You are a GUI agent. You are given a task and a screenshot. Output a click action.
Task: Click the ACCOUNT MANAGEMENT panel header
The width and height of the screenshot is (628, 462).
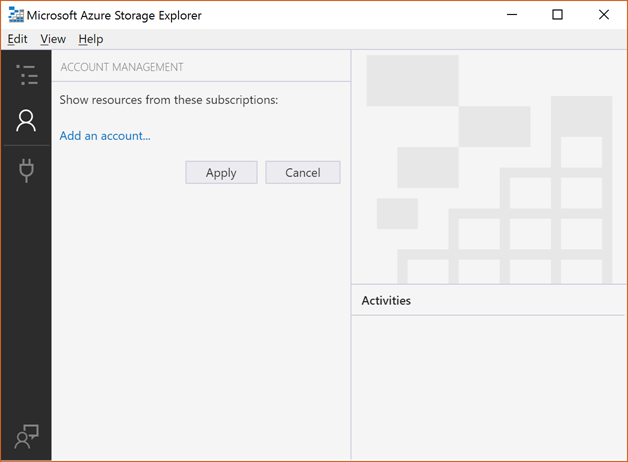122,67
